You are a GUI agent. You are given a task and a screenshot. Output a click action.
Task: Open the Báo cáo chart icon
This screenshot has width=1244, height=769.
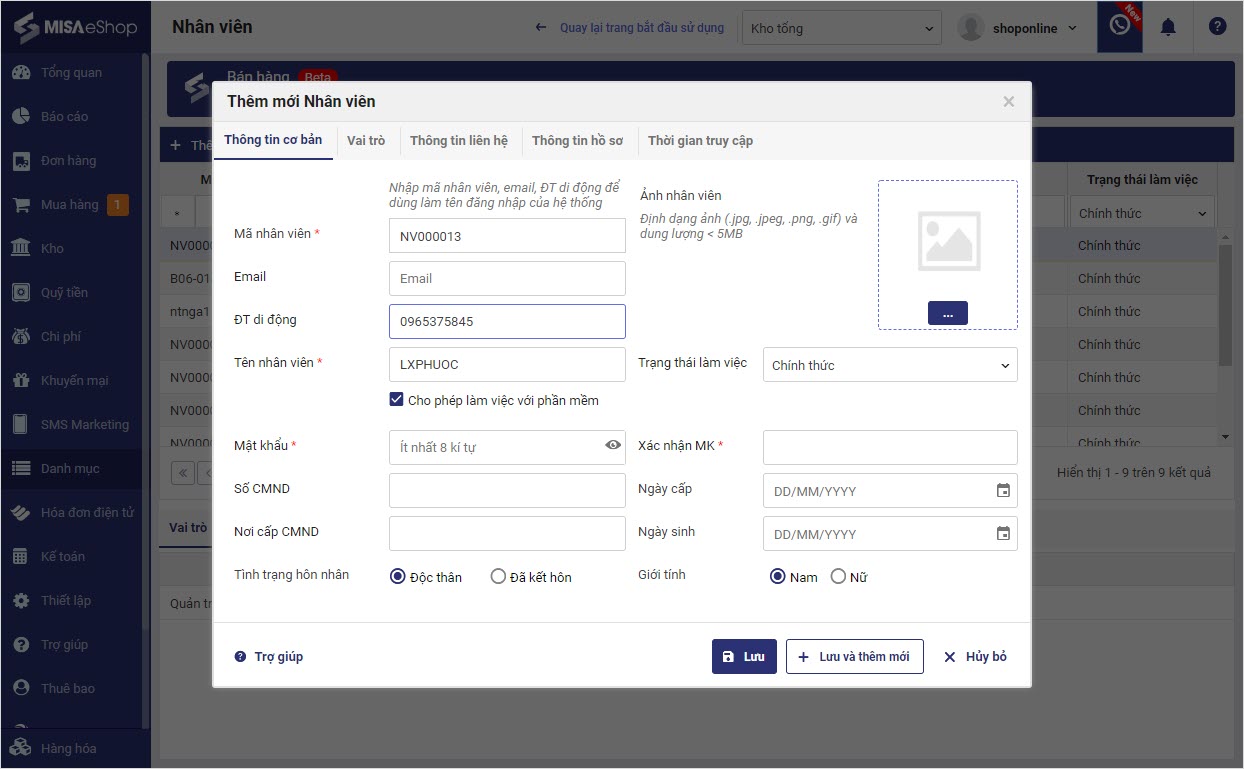point(21,117)
